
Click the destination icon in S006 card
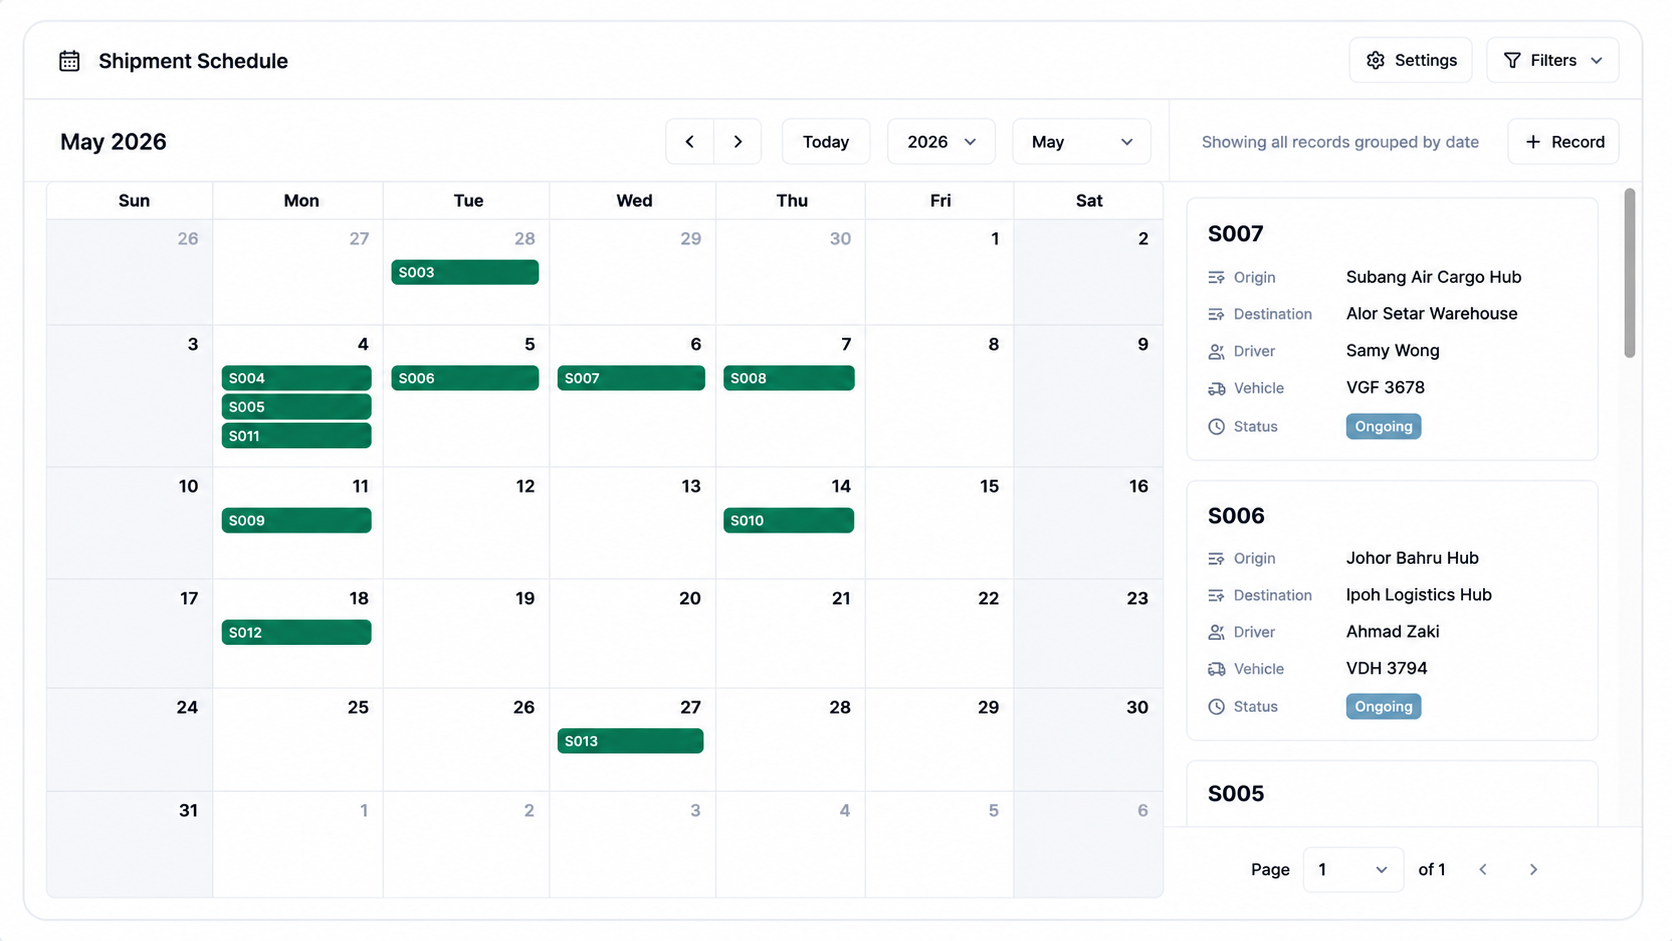pyautogui.click(x=1216, y=595)
